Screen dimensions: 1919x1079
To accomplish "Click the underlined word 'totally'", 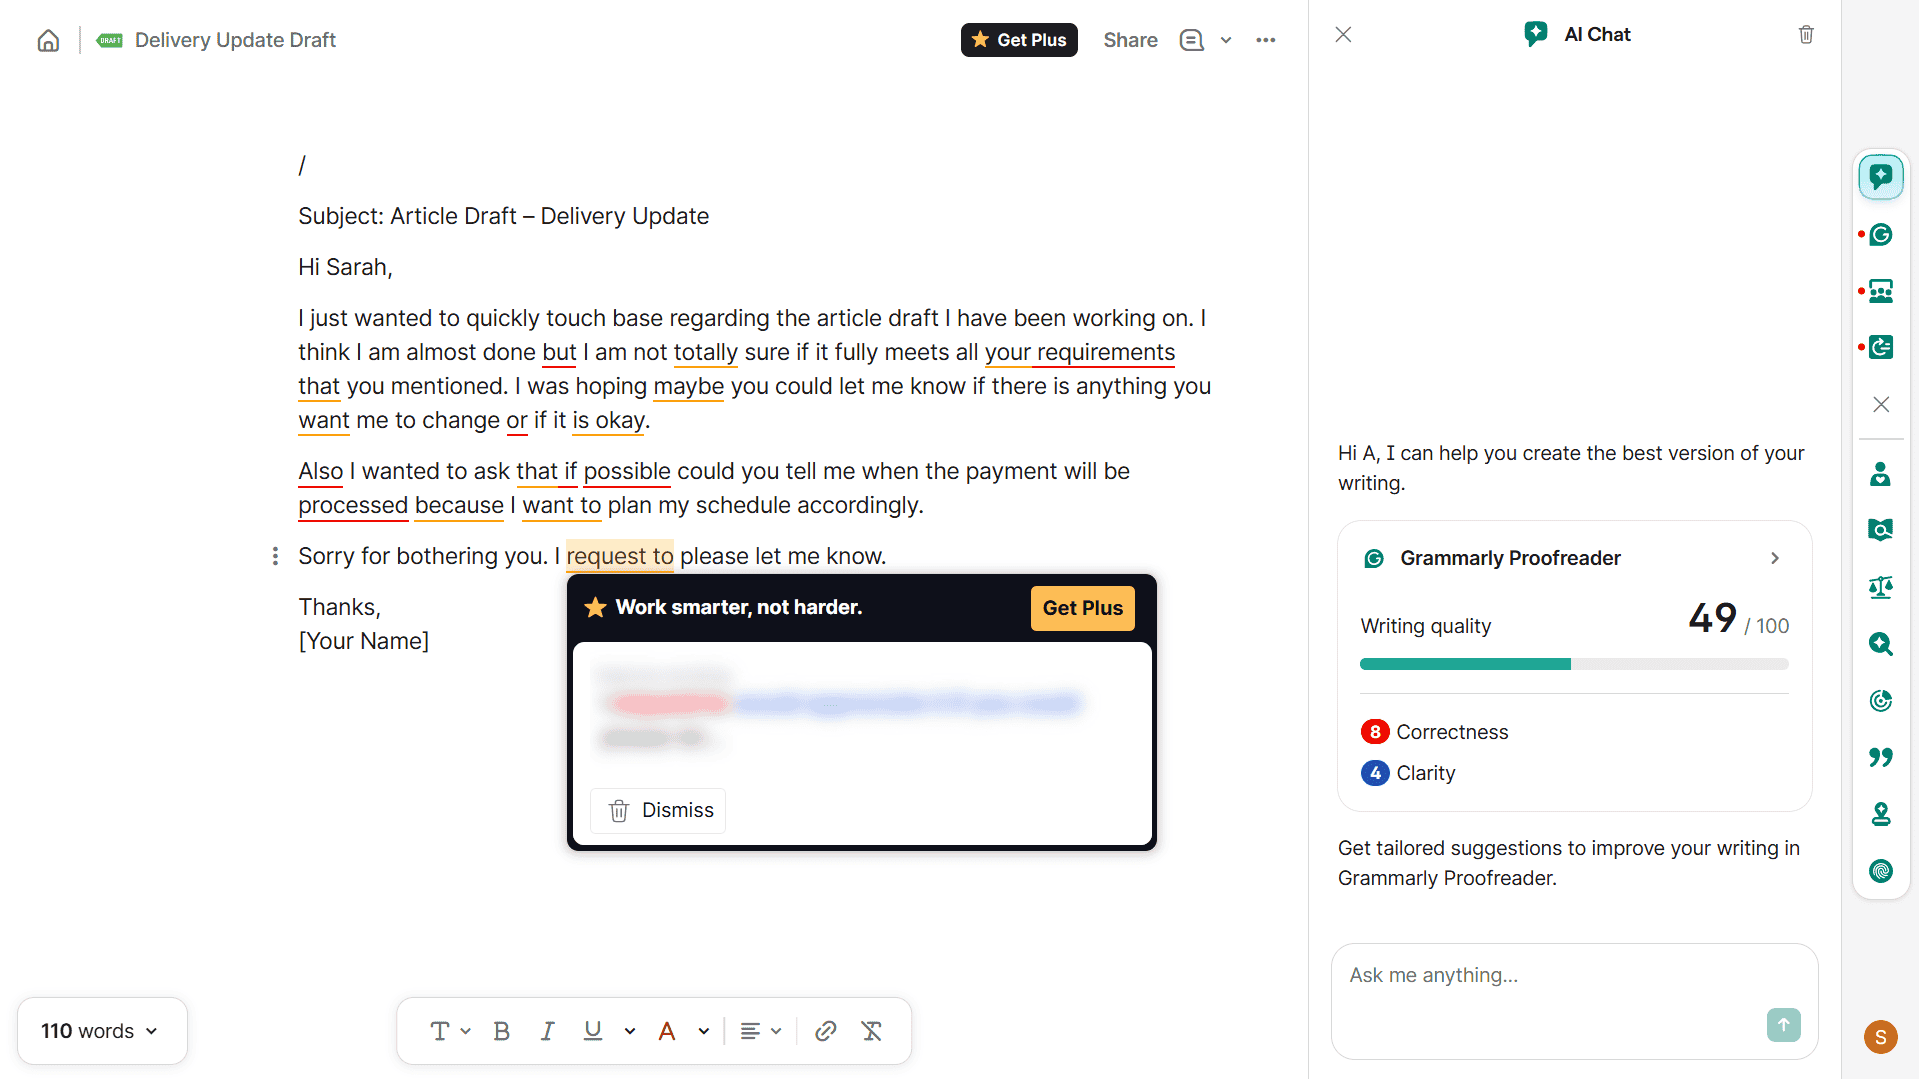I will point(705,352).
